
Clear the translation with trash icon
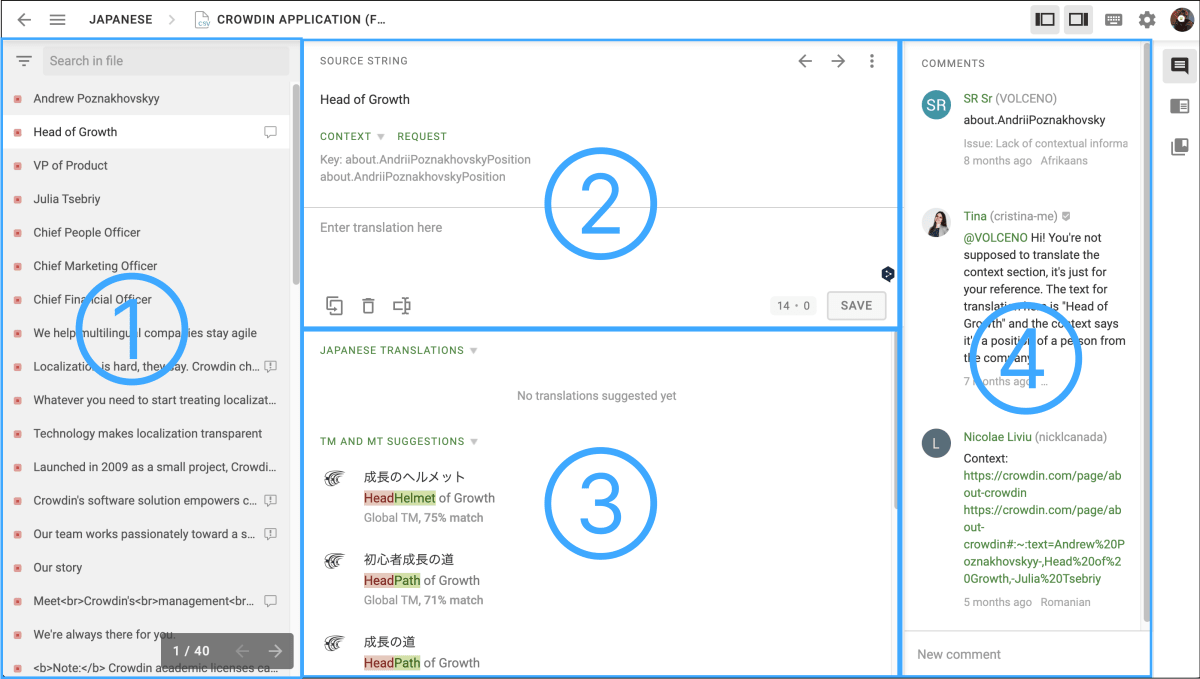[x=368, y=306]
